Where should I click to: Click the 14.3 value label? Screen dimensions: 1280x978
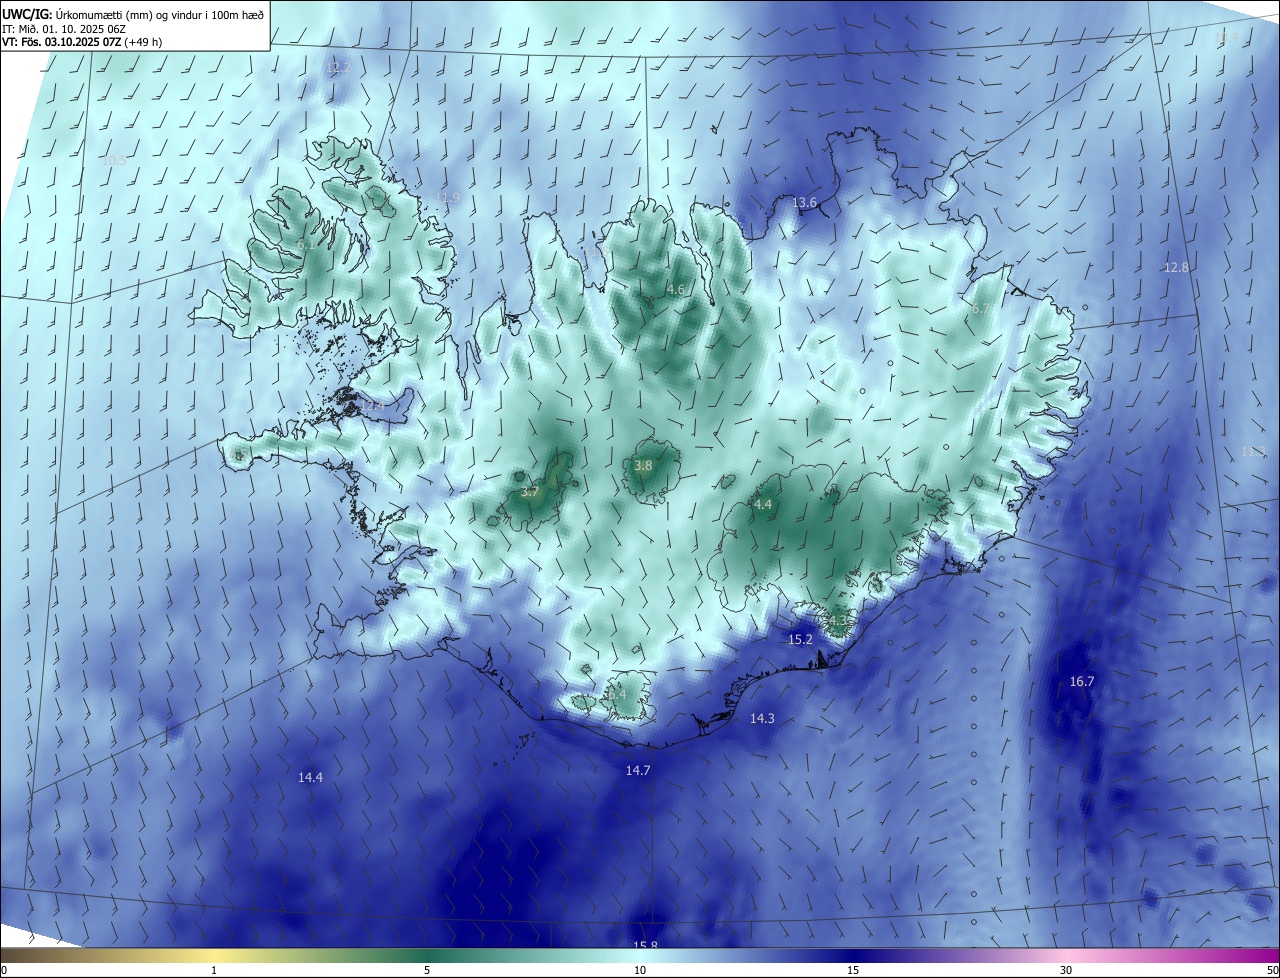click(x=762, y=718)
